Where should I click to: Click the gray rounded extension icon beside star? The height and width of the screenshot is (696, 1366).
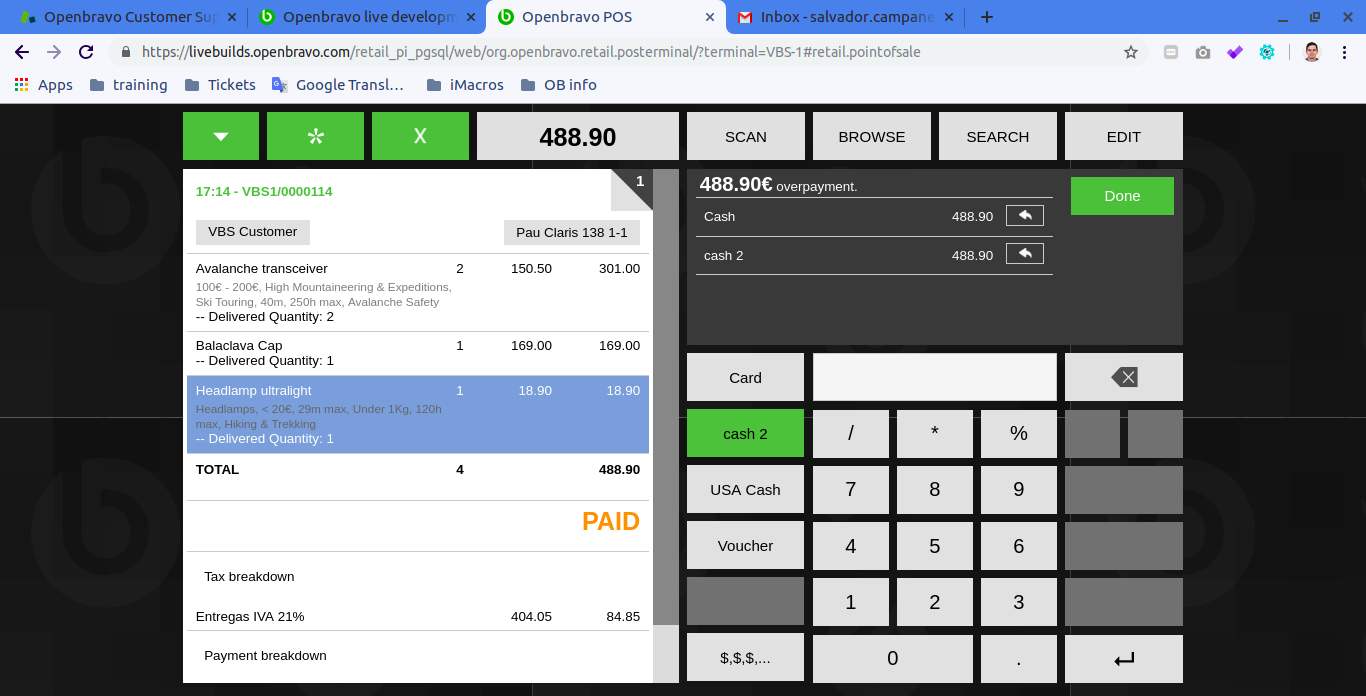click(x=1171, y=52)
